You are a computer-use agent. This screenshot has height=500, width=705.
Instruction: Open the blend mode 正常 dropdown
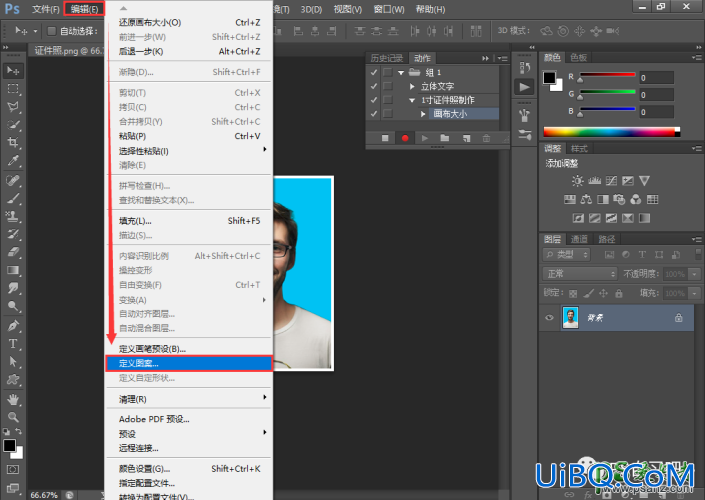(x=580, y=273)
